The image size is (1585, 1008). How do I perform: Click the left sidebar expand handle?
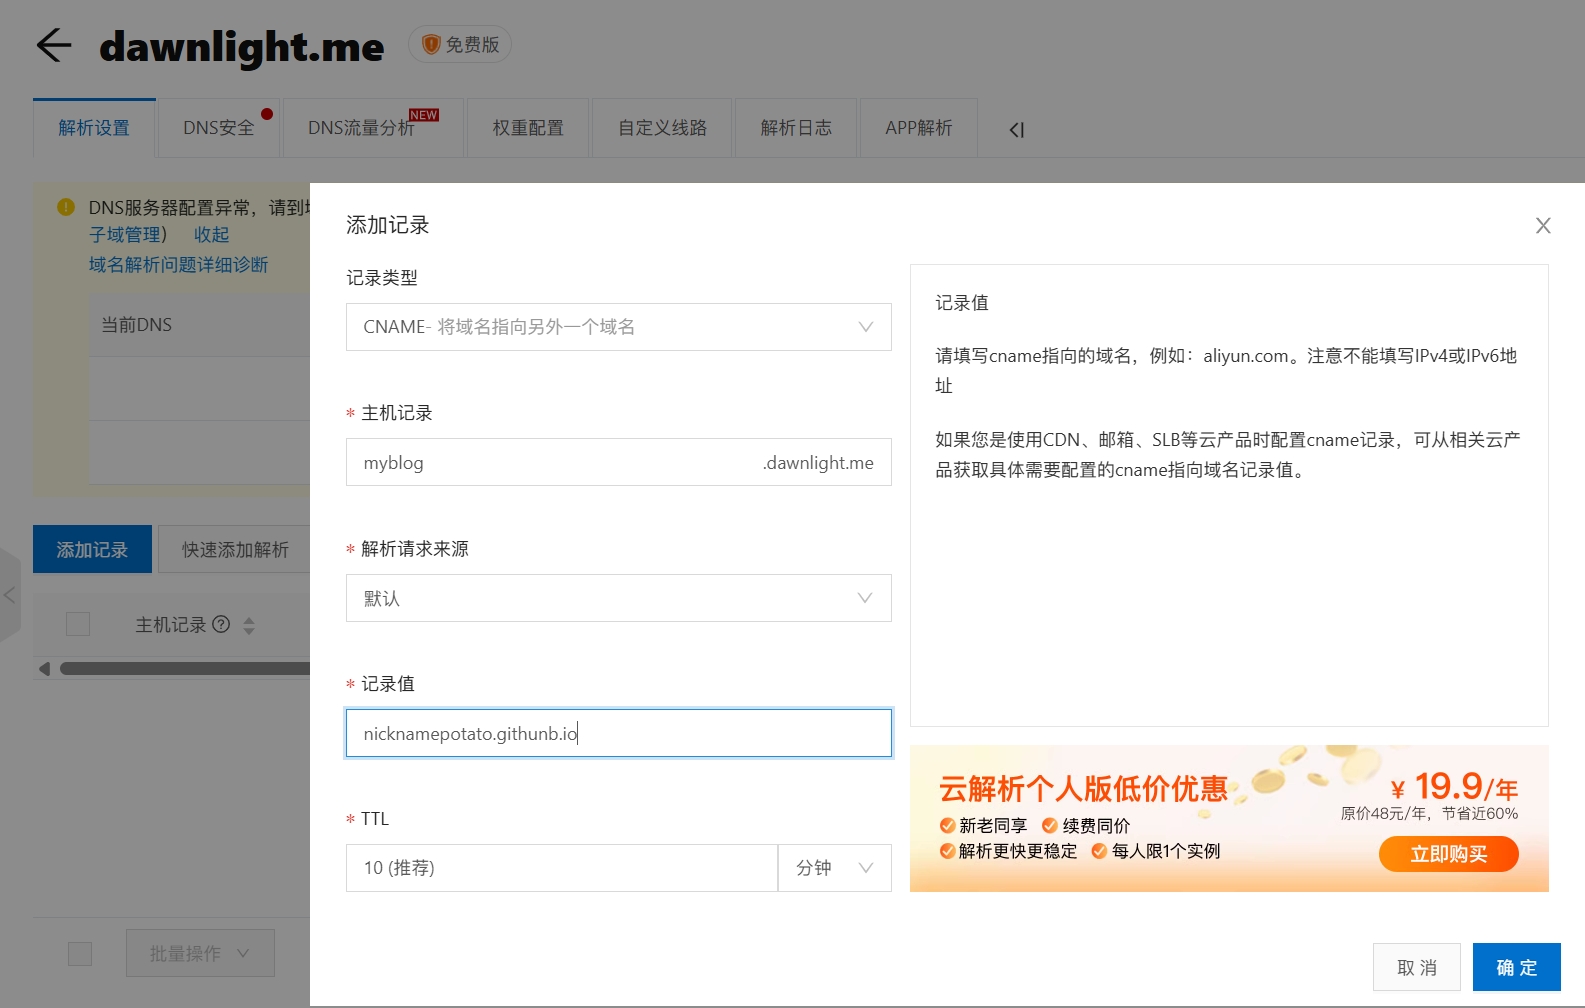point(9,595)
